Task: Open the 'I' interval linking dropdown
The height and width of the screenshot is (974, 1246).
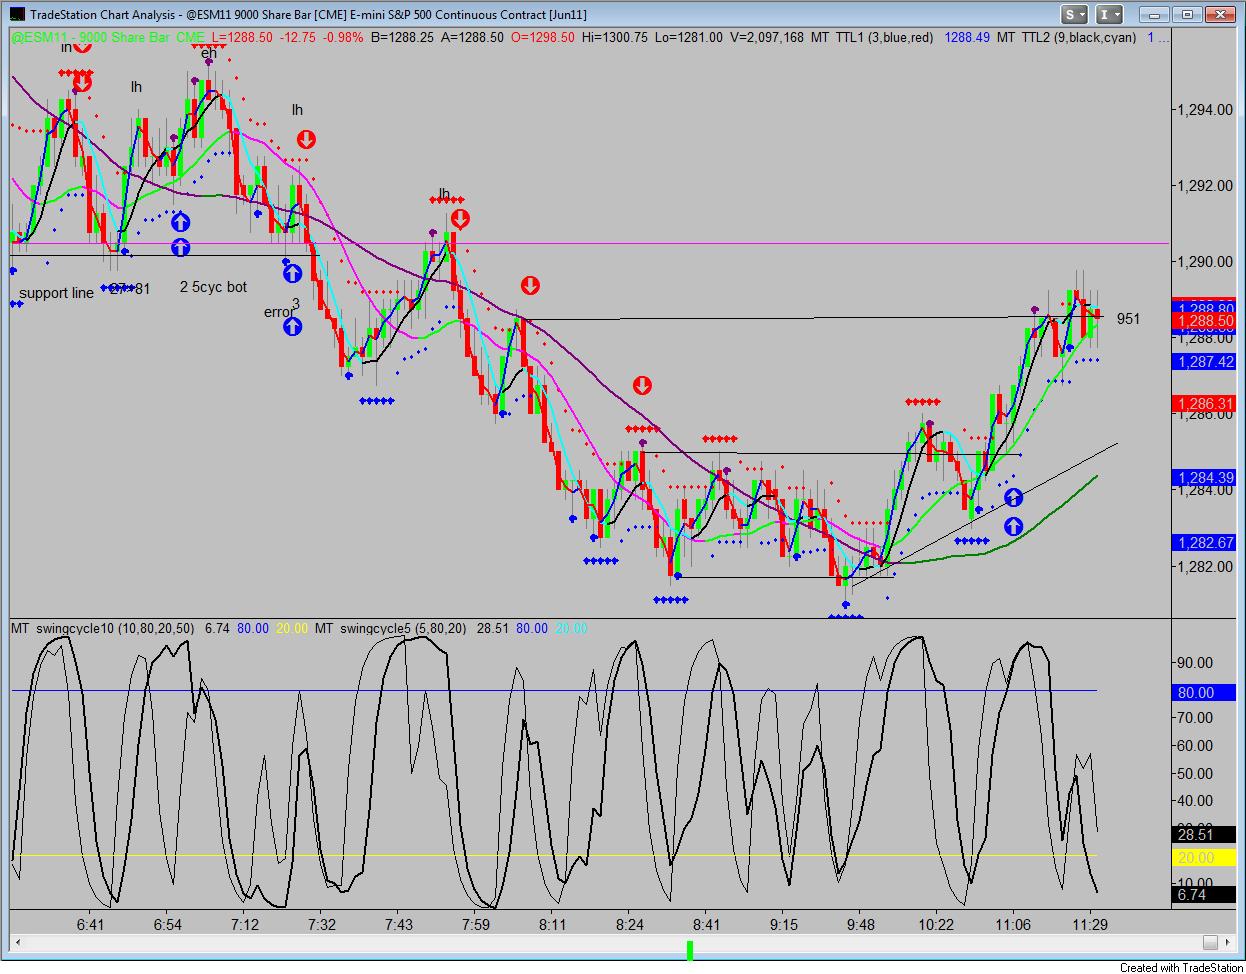Action: [1110, 14]
